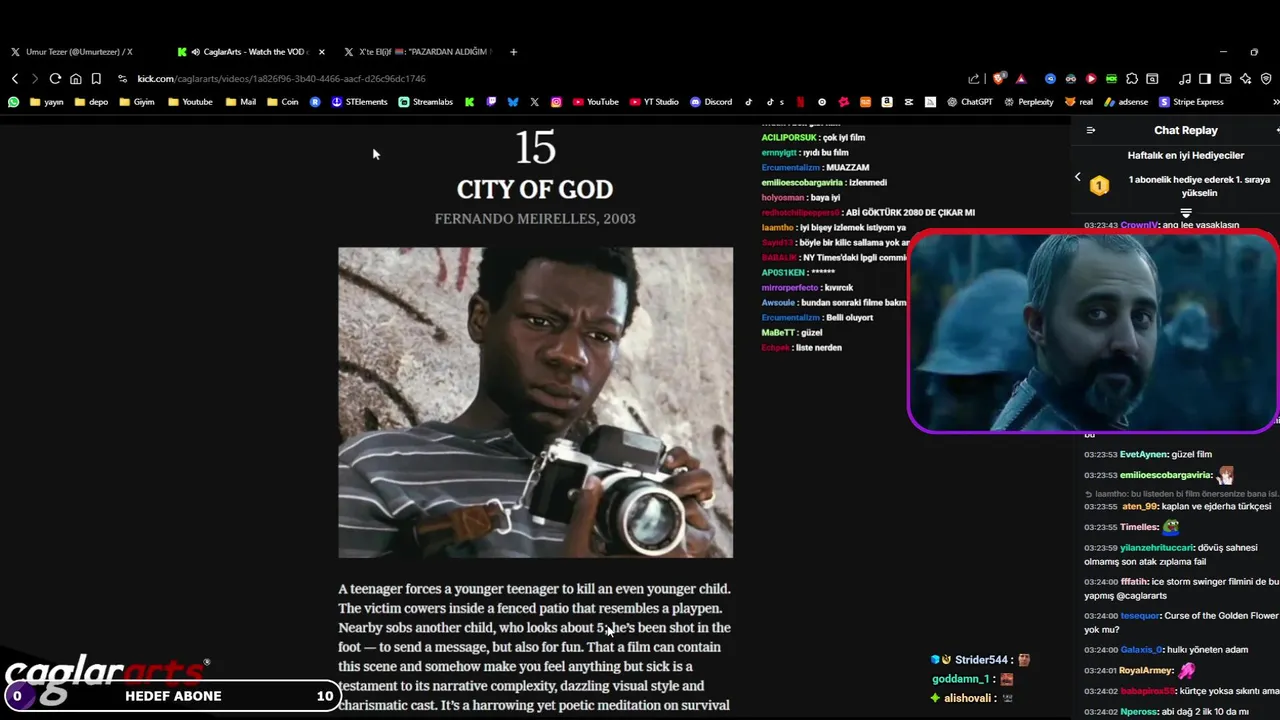Open the ChatGPT bookmark
Image resolution: width=1280 pixels, height=720 pixels.
(969, 102)
